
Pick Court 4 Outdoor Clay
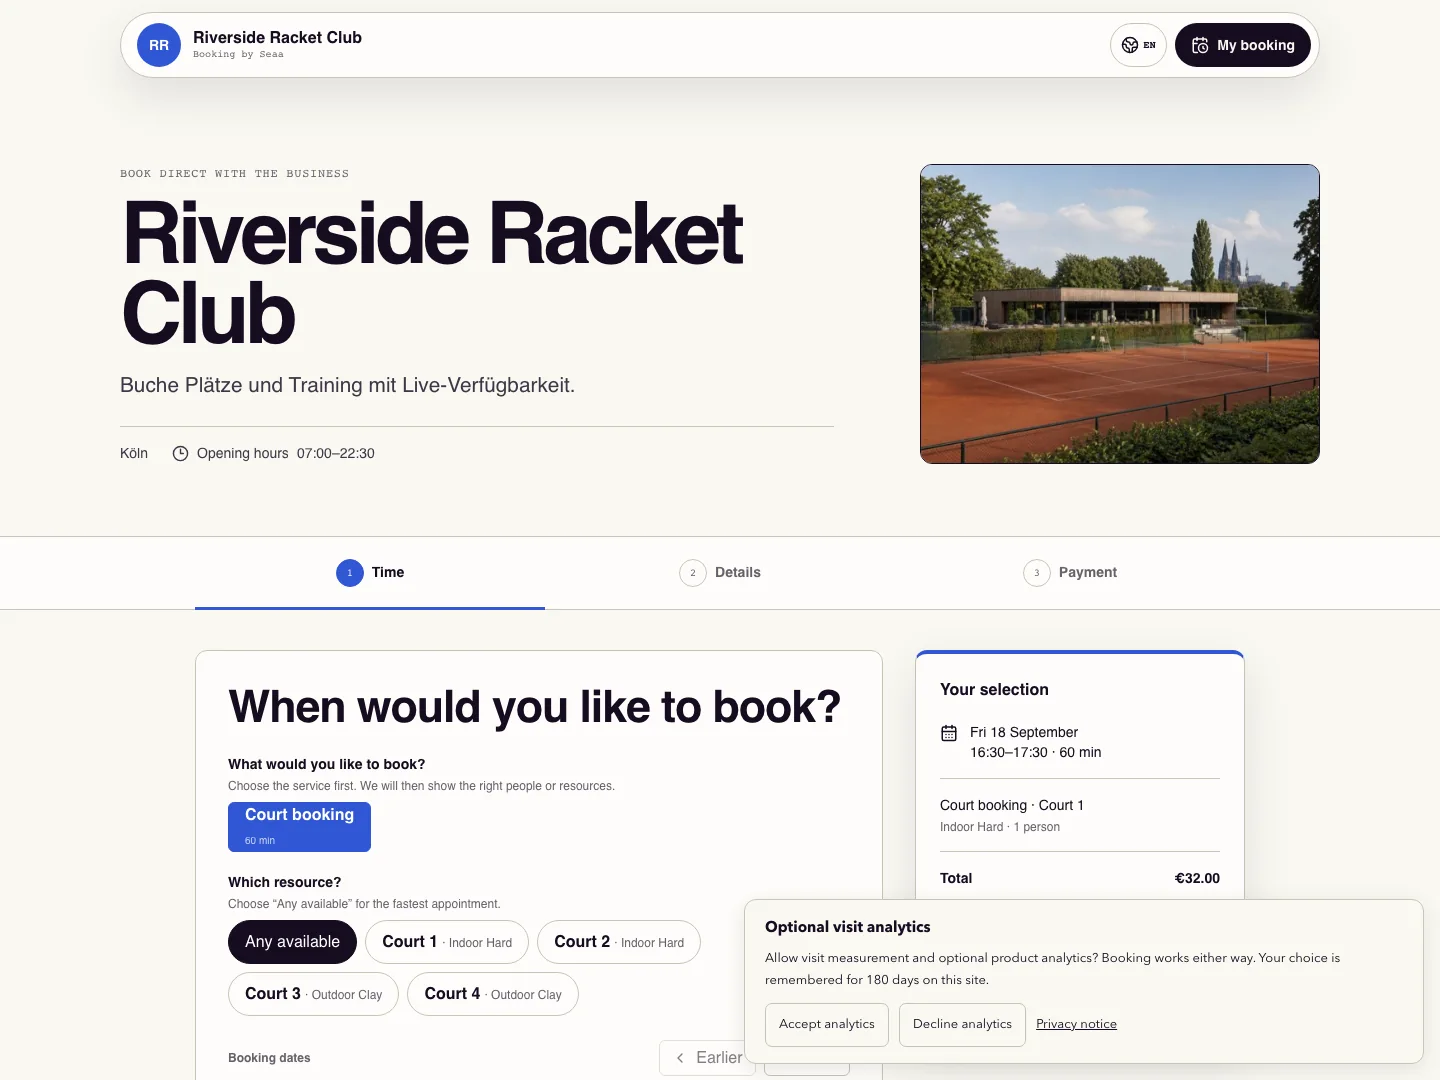[493, 994]
